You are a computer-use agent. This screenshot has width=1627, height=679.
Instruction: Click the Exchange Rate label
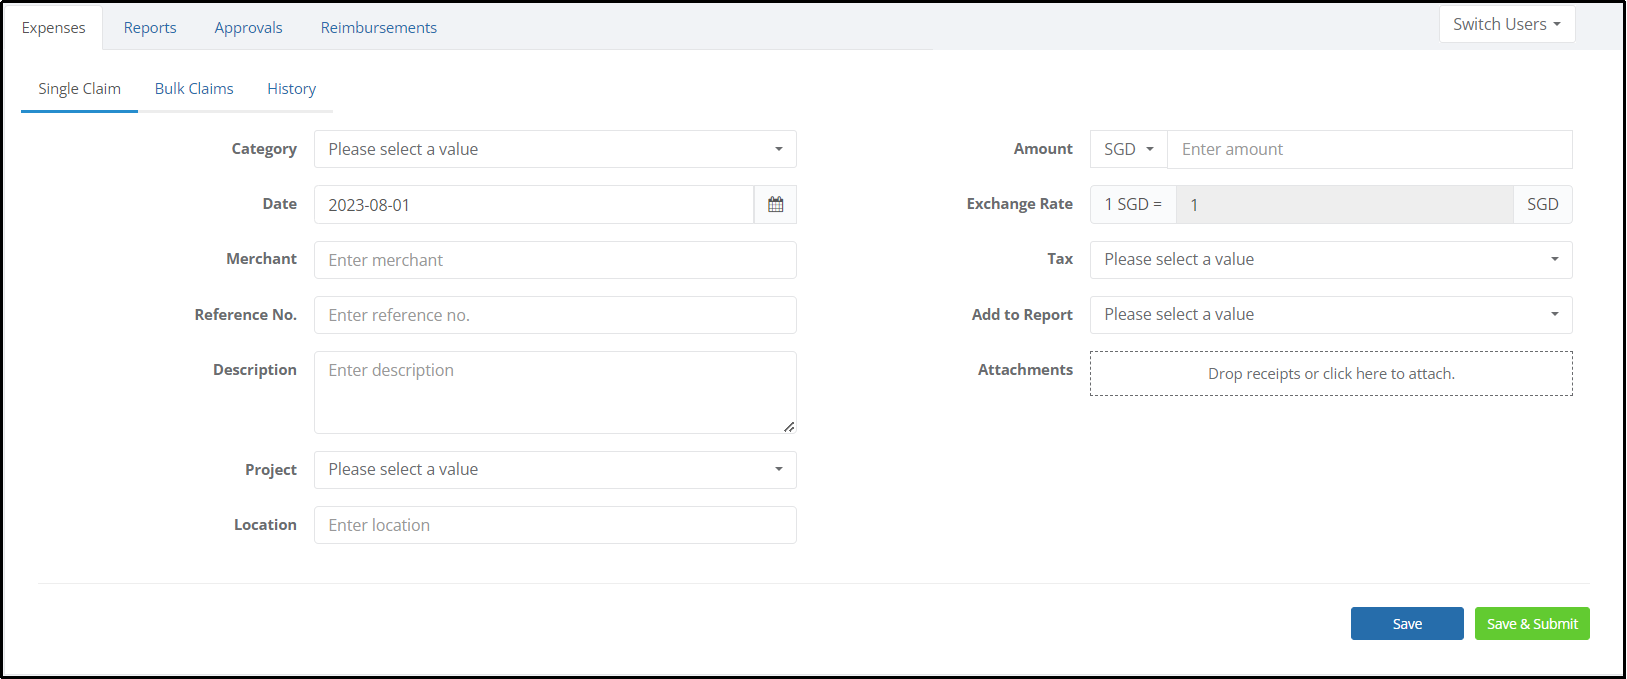[x=1019, y=204]
